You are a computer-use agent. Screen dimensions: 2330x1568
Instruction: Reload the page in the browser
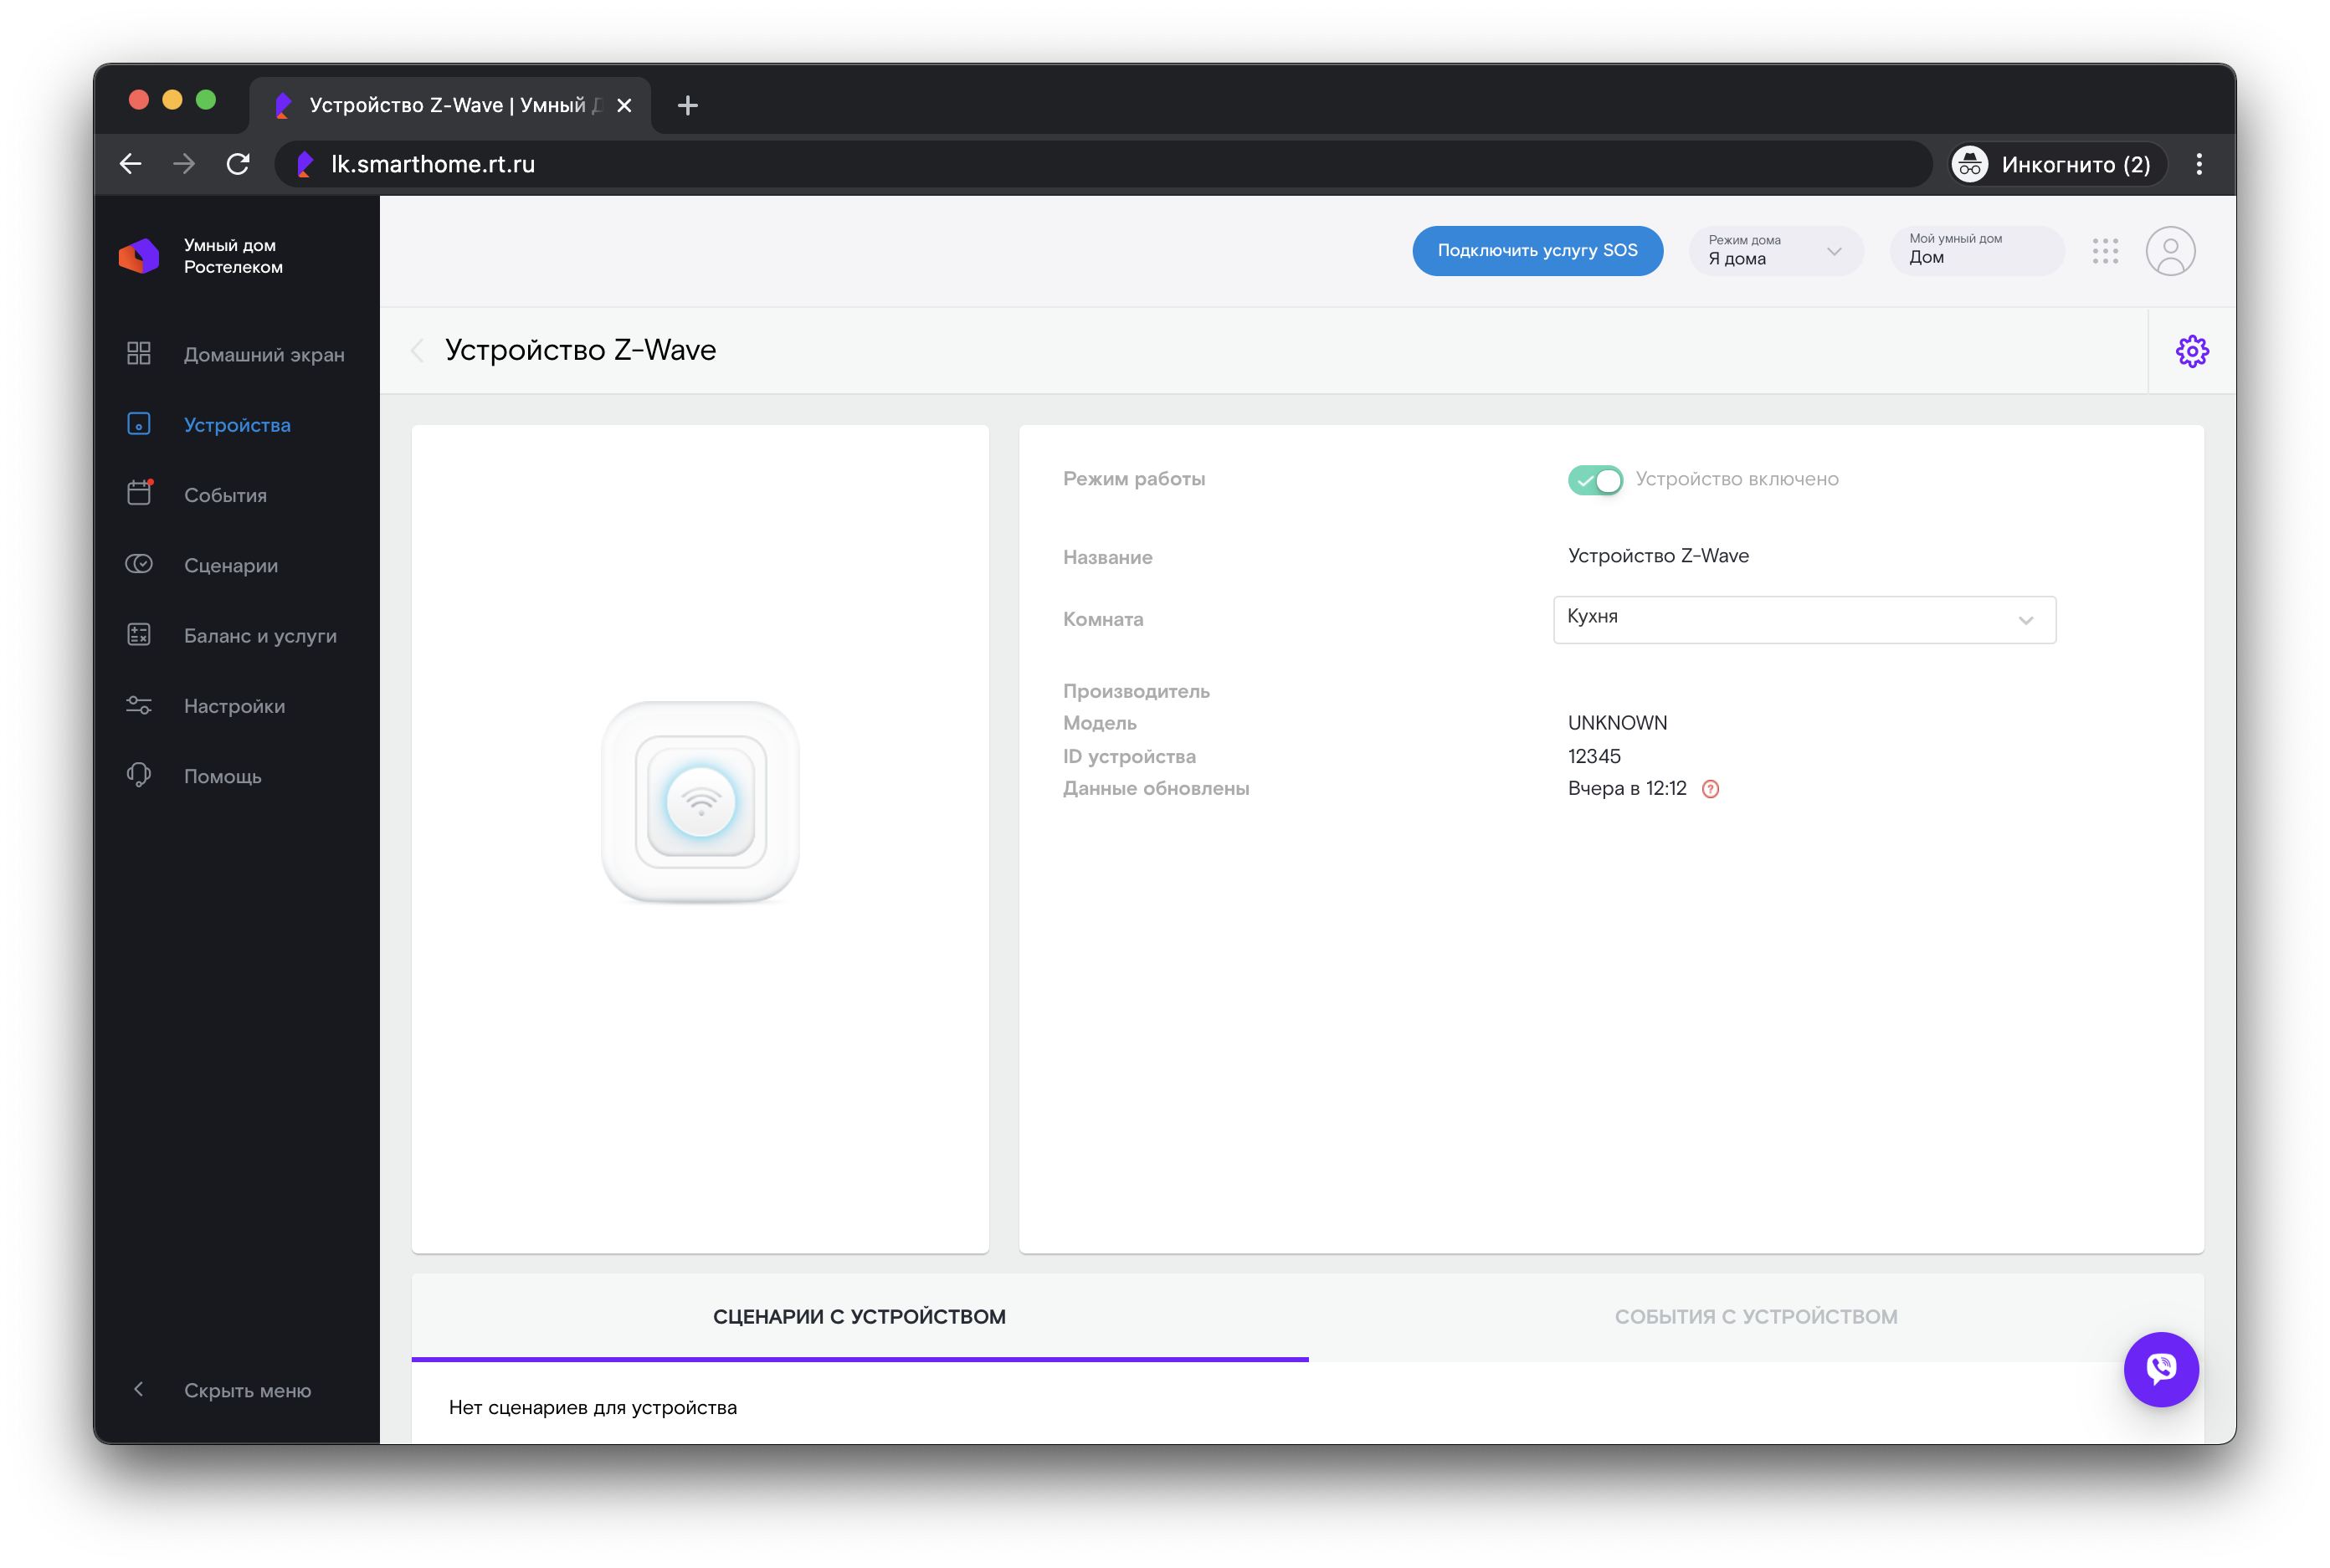tap(238, 164)
